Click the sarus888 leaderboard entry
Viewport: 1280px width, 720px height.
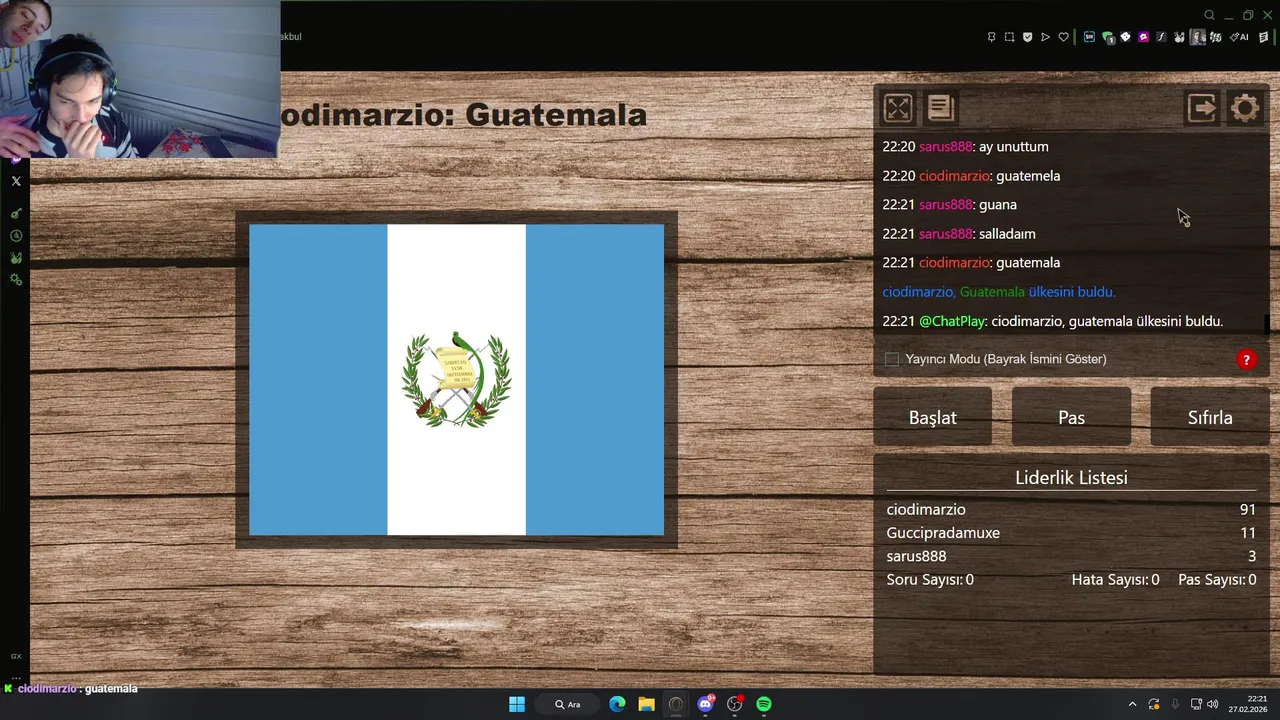1071,556
